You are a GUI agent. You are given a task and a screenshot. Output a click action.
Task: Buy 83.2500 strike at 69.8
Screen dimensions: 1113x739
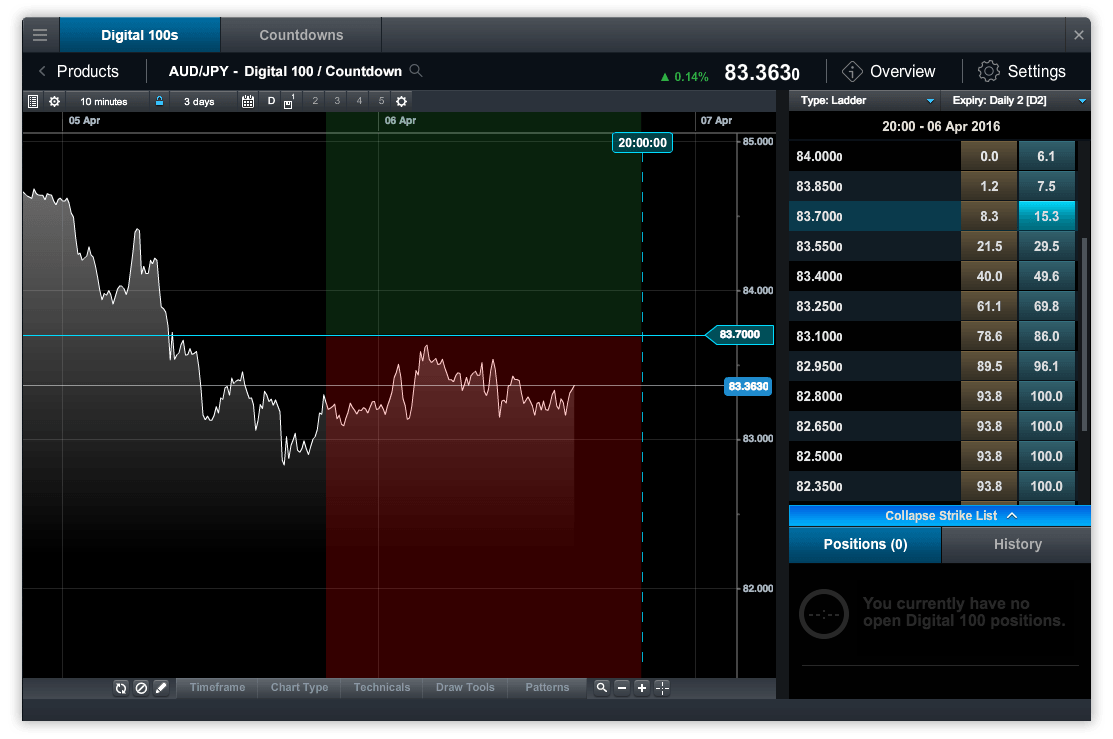(1046, 306)
